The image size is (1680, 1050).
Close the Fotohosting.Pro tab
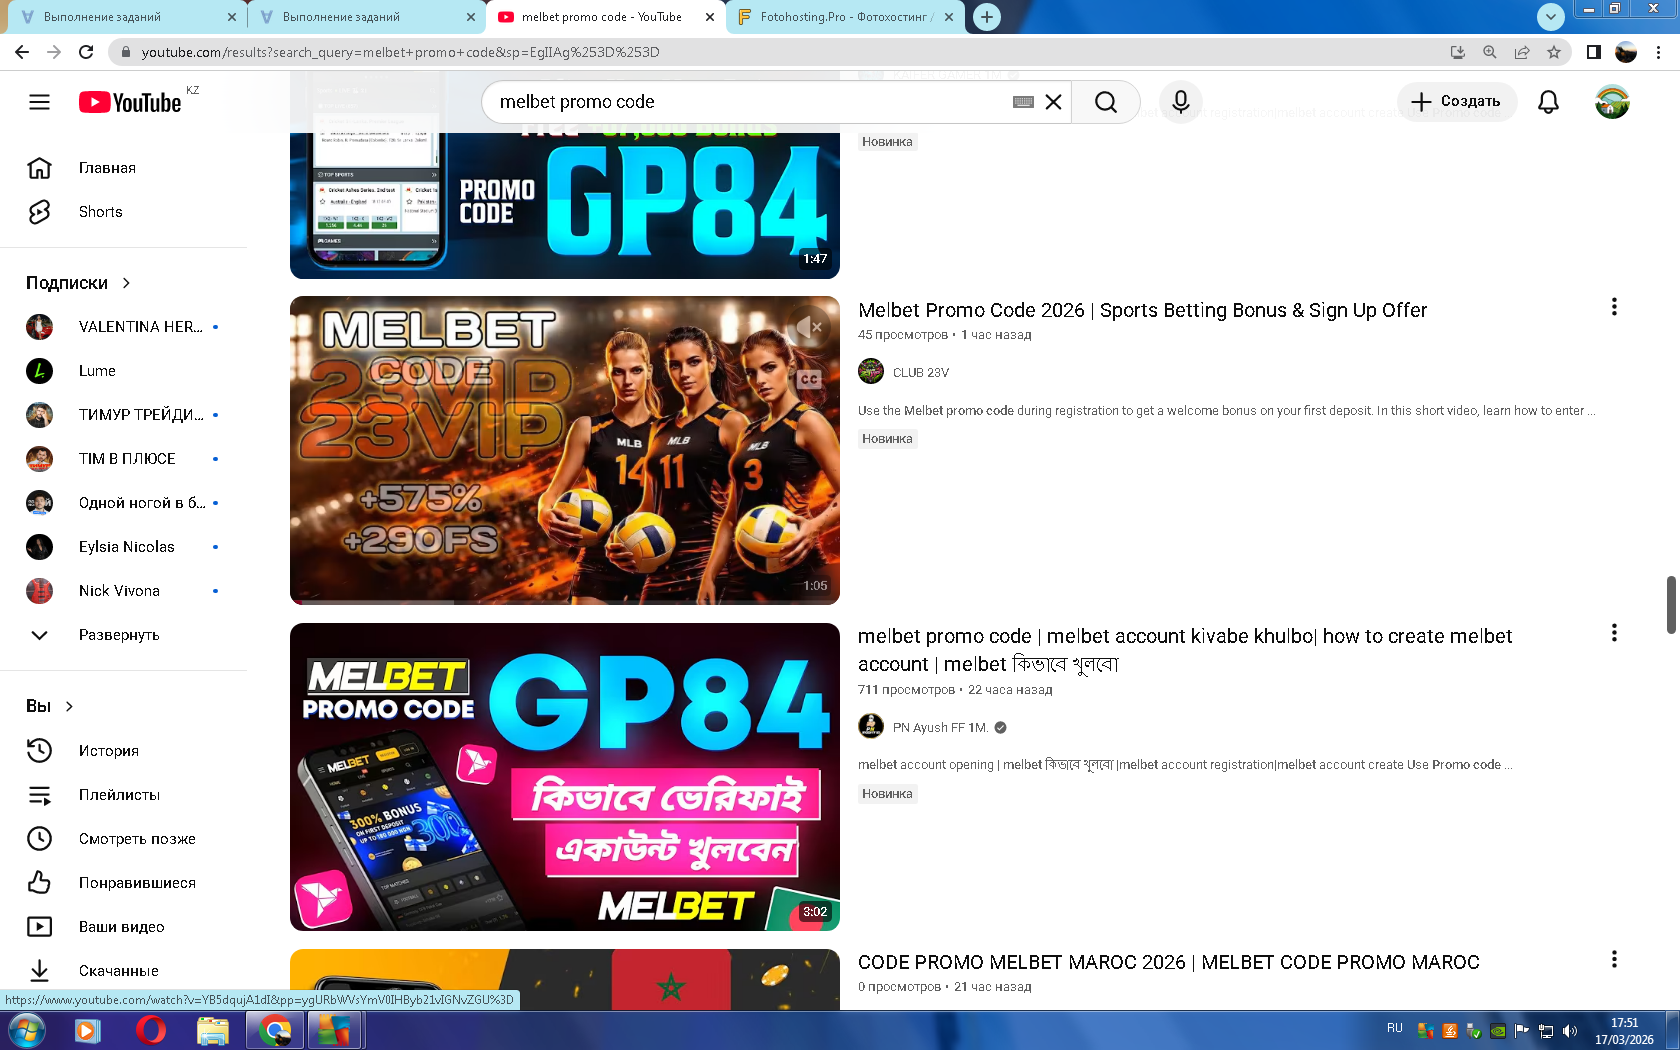tap(949, 17)
